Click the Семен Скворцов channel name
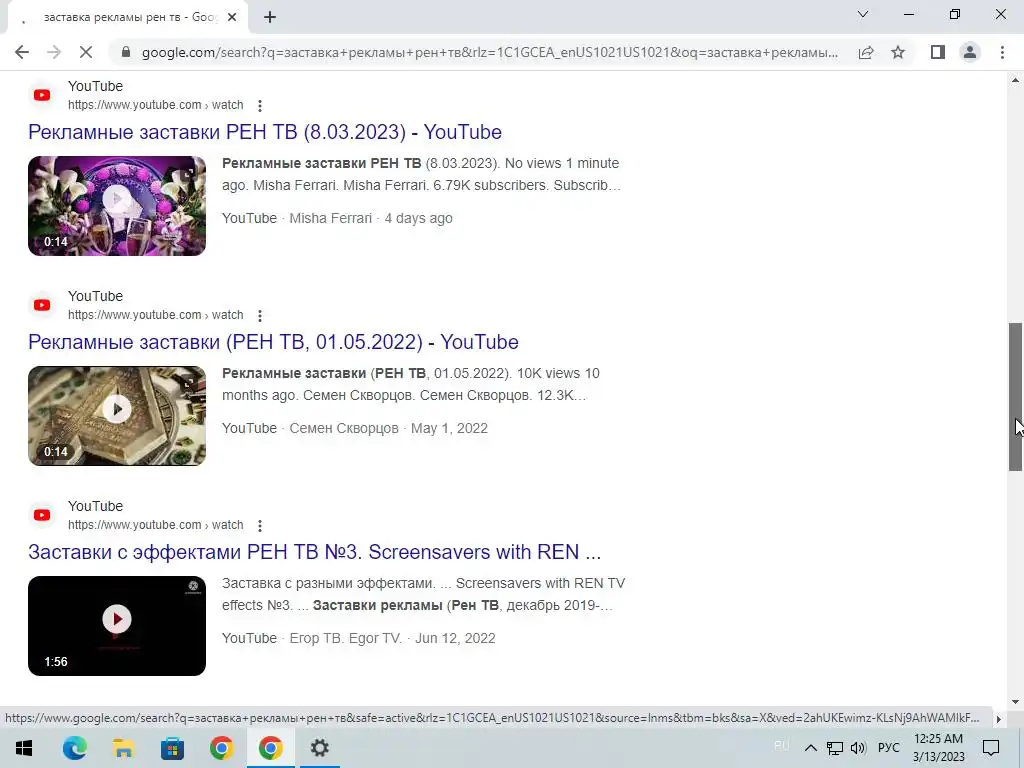Image resolution: width=1024 pixels, height=768 pixels. [344, 428]
